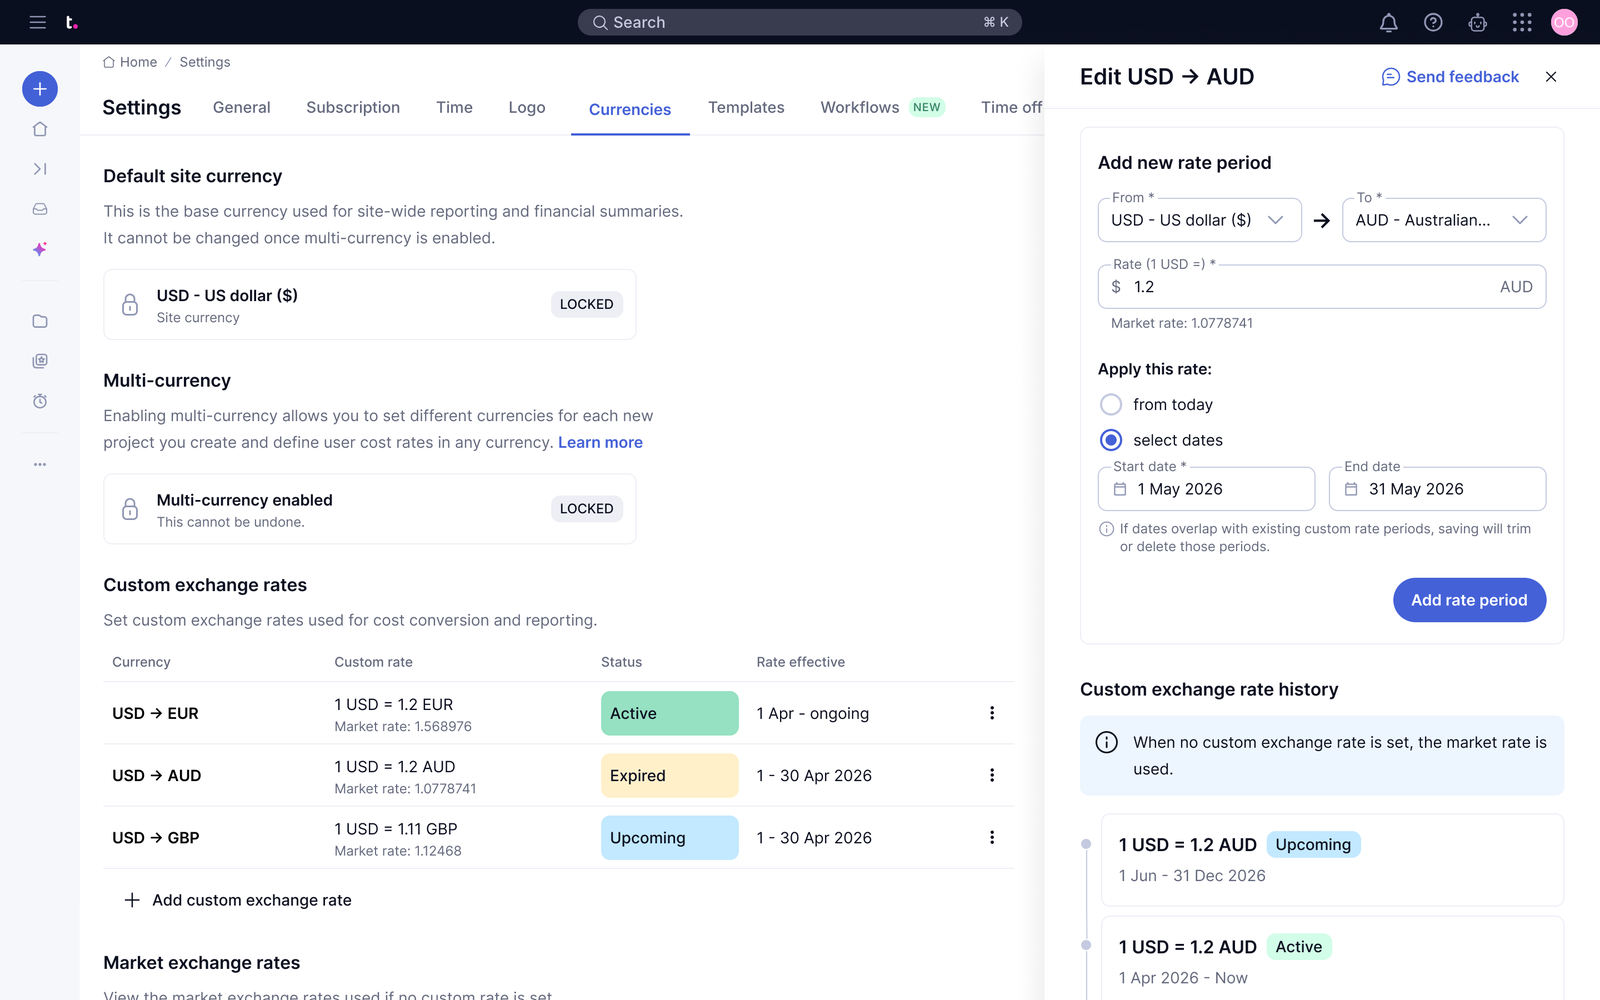Open the apps grid icon
The height and width of the screenshot is (1000, 1600).
pos(1522,22)
